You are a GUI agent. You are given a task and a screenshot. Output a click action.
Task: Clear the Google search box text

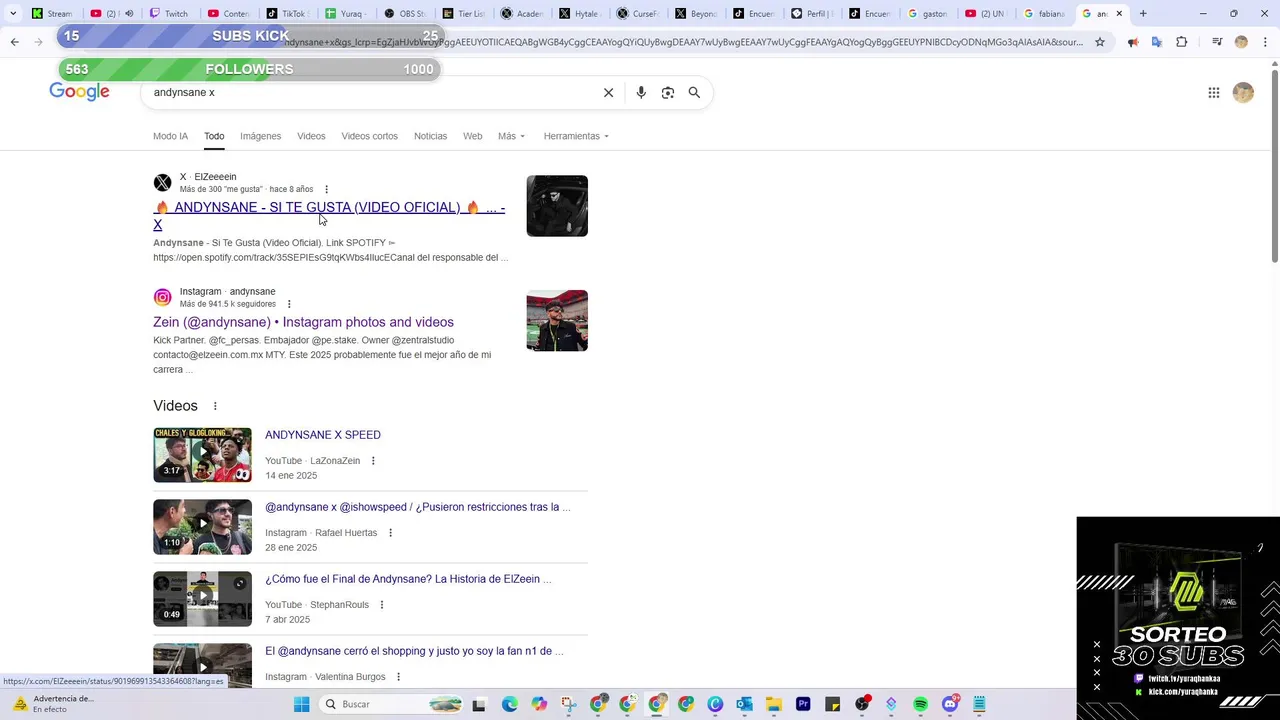[x=608, y=92]
